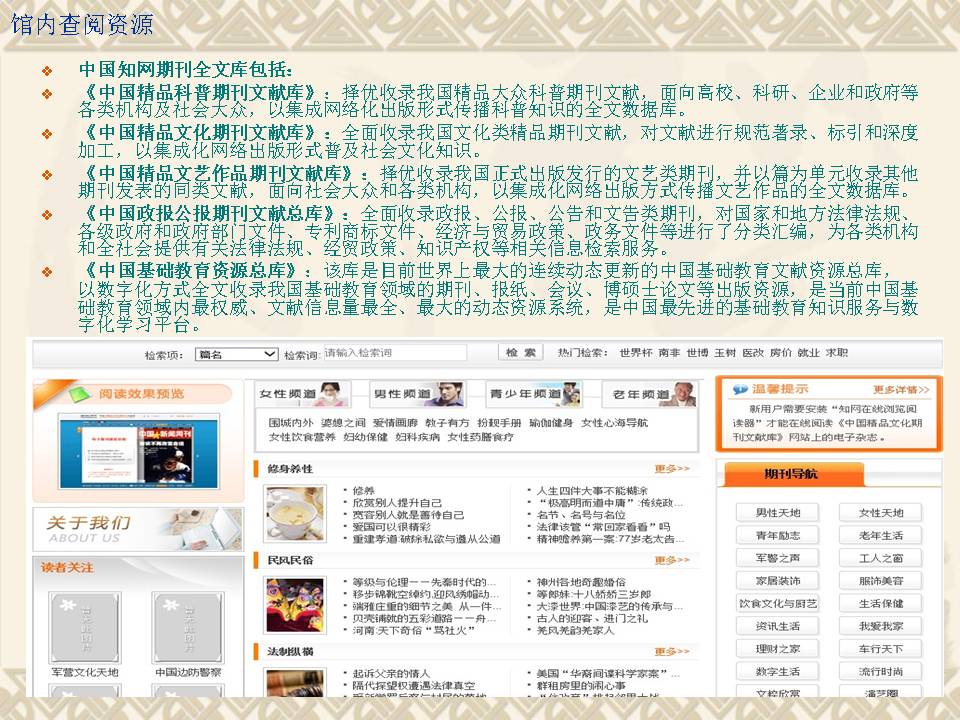Click 更多 link beside 修身养性 section
960x720 pixels.
pos(672,468)
